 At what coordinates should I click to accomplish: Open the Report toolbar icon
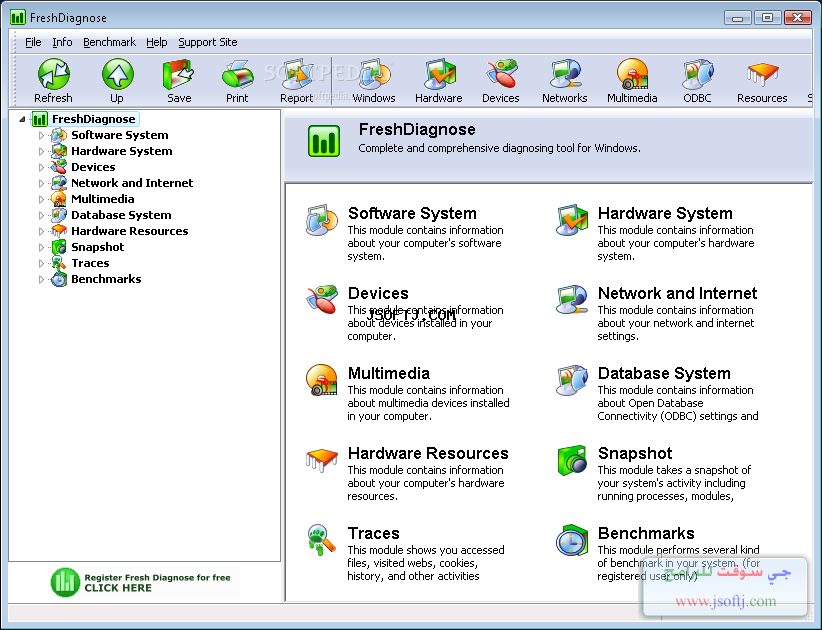point(297,74)
